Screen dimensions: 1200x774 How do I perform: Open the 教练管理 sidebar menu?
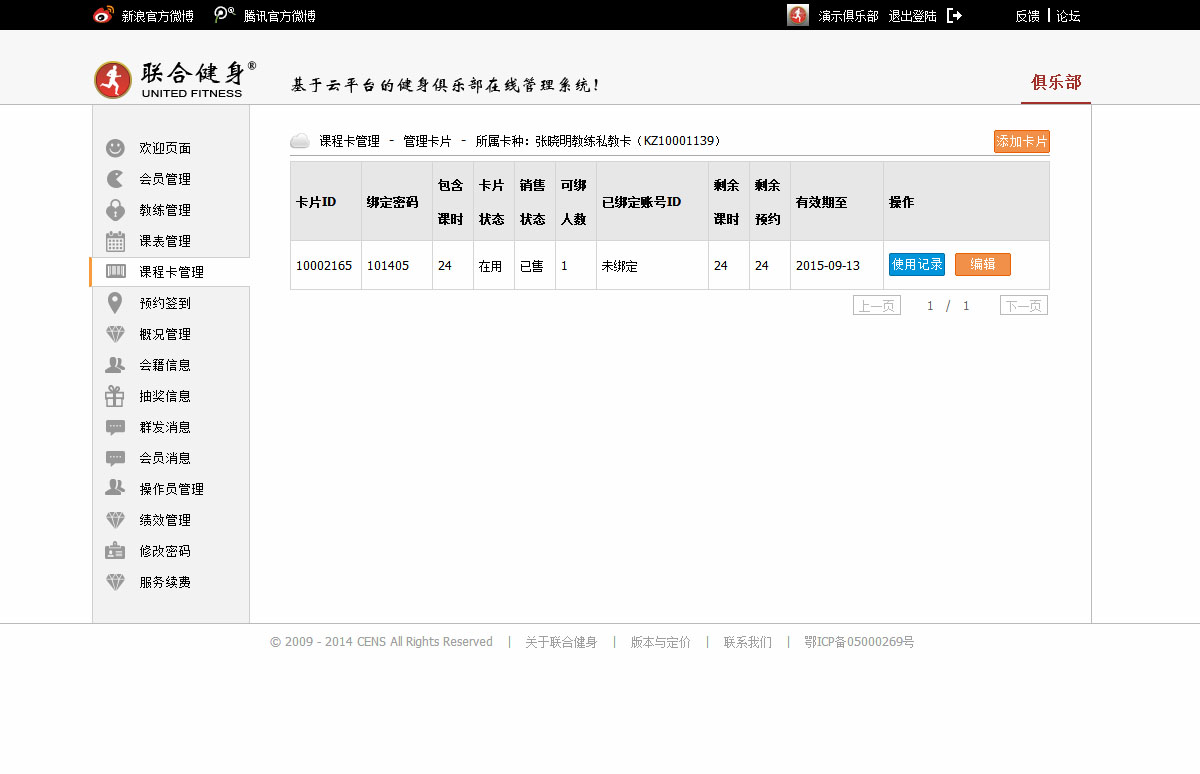[165, 210]
